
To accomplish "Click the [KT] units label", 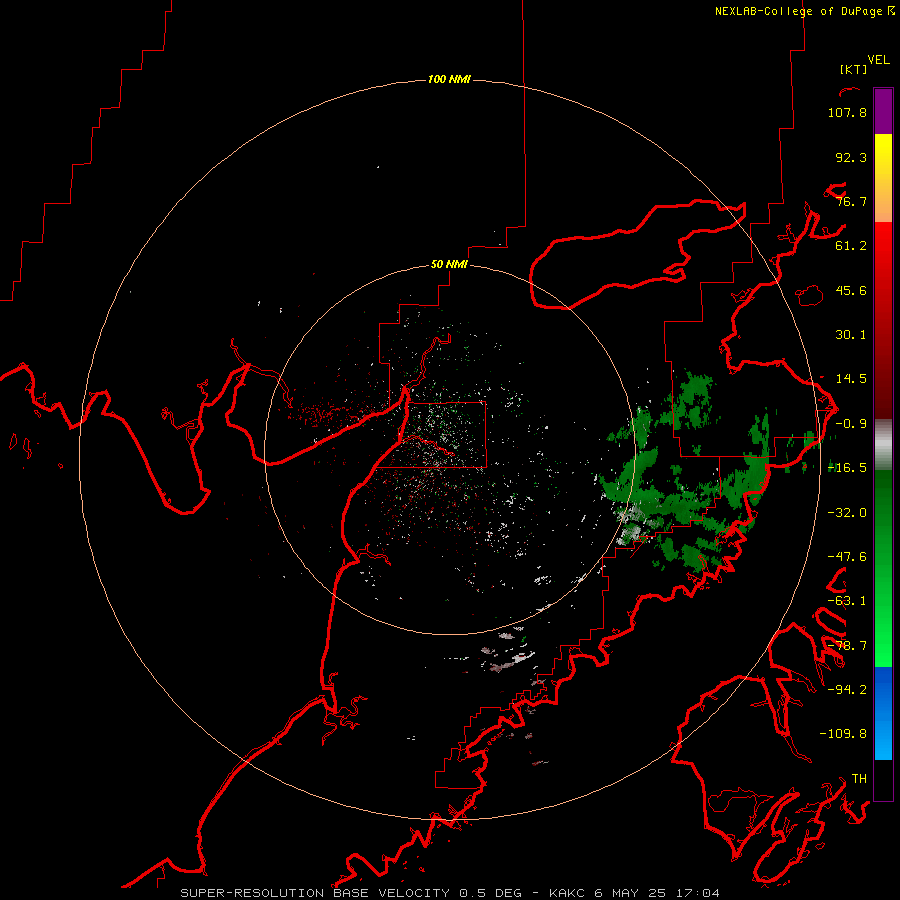I will 854,69.
